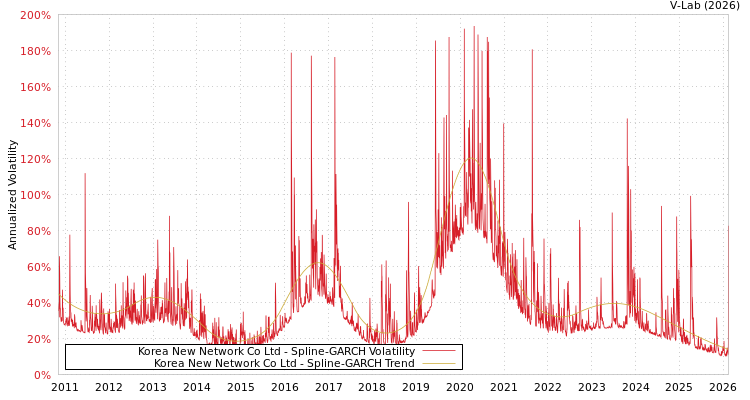Click the 200% y-axis label
750x400 pixels.
tap(35, 16)
